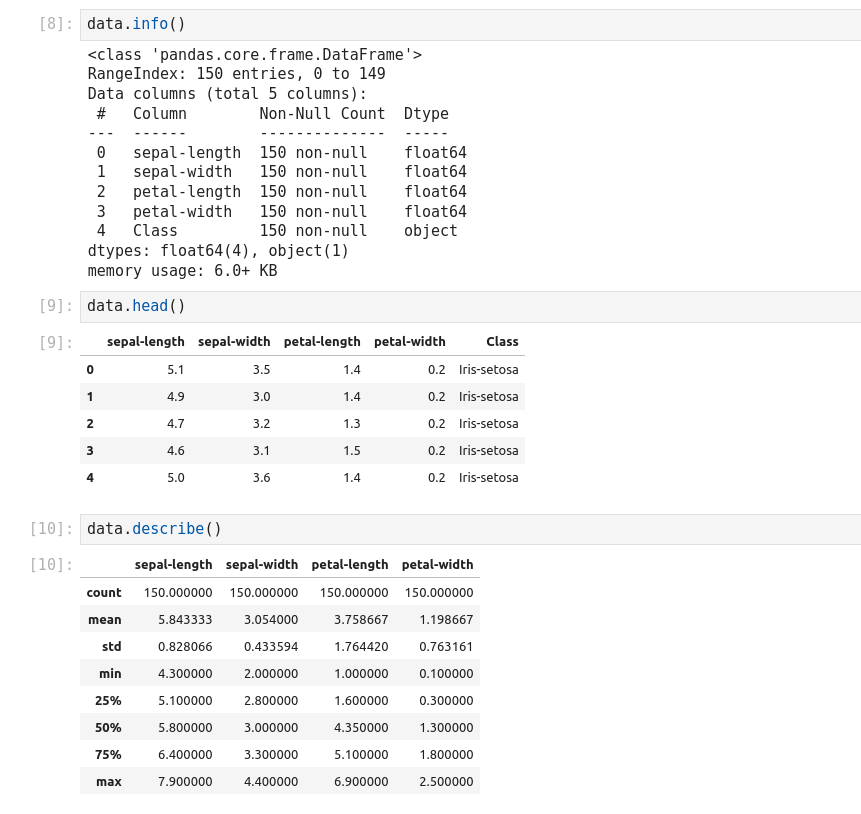Click the 'memory usage: 6.0+ KB' line

[x=182, y=271]
